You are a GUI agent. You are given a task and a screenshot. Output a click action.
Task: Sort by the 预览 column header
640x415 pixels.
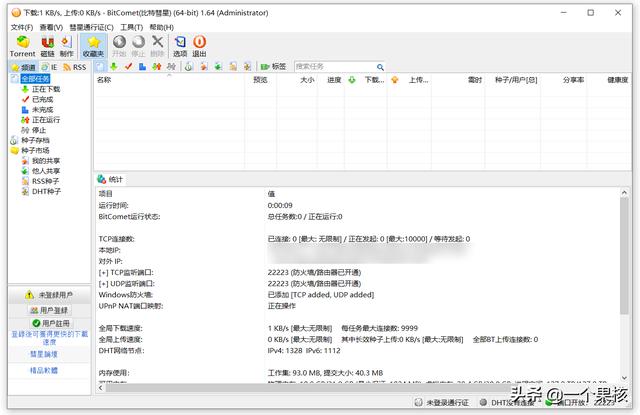click(260, 80)
